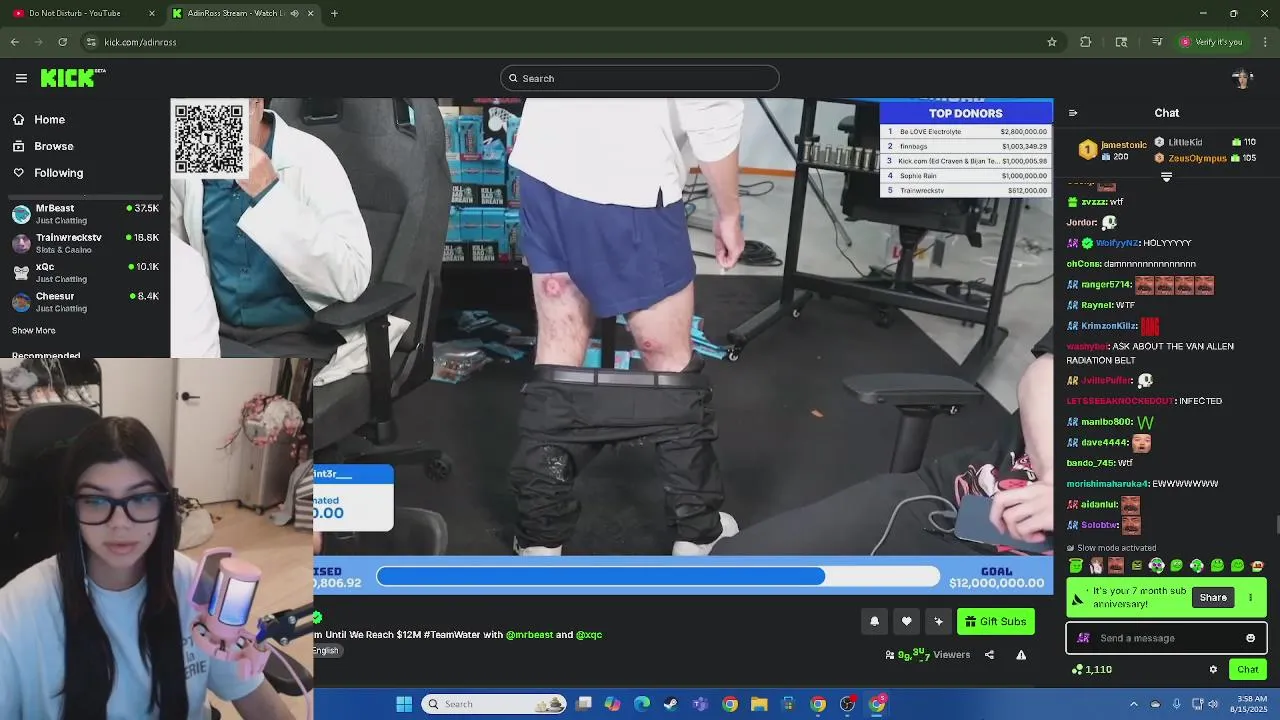The height and width of the screenshot is (720, 1280).
Task: Click Send a message chat input
Action: coord(1166,638)
